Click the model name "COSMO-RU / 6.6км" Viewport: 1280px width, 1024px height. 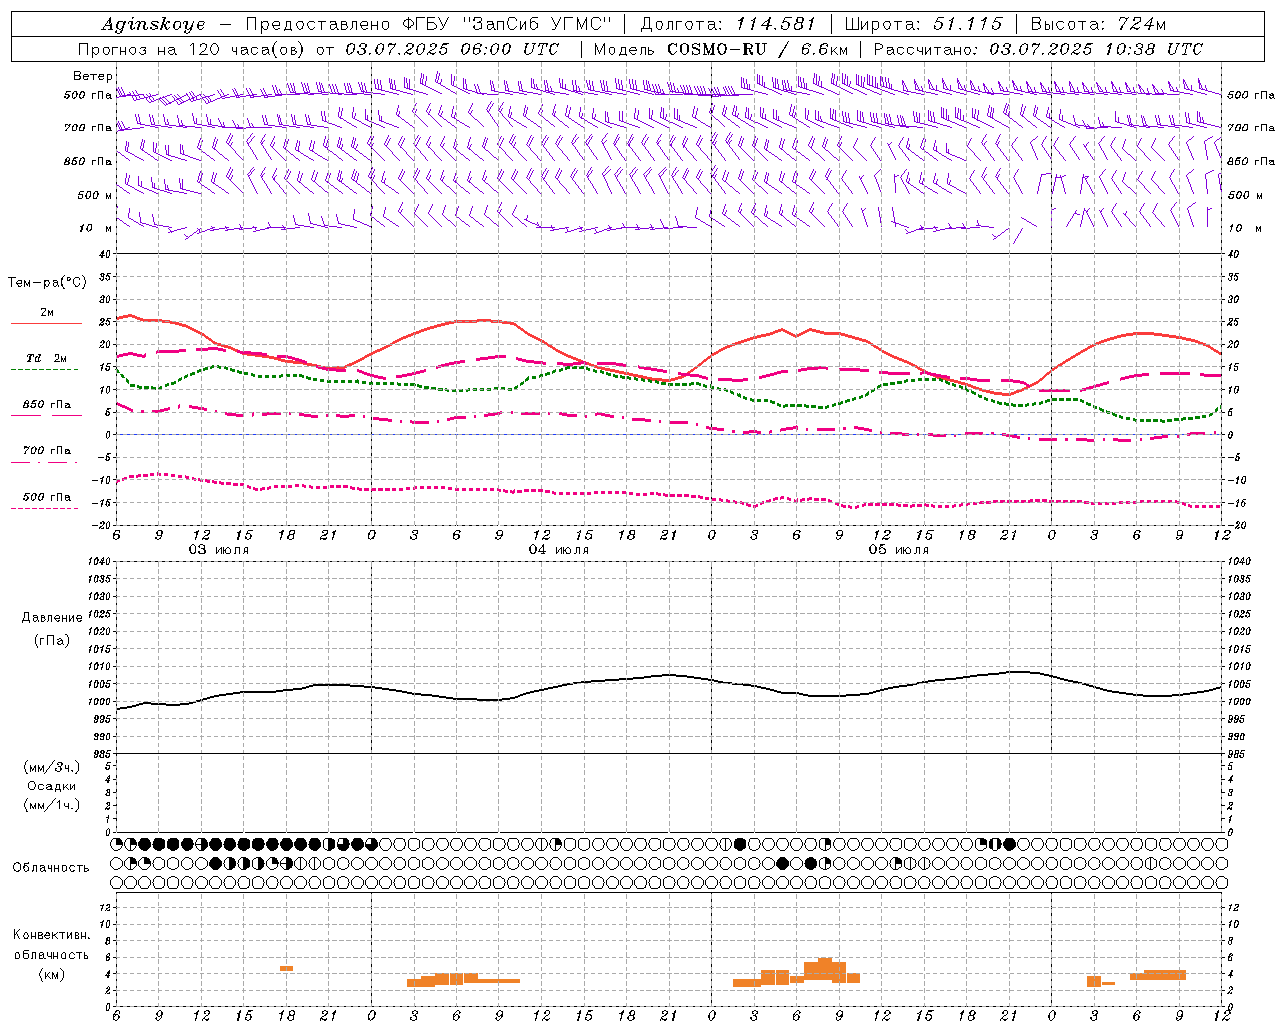[758, 49]
